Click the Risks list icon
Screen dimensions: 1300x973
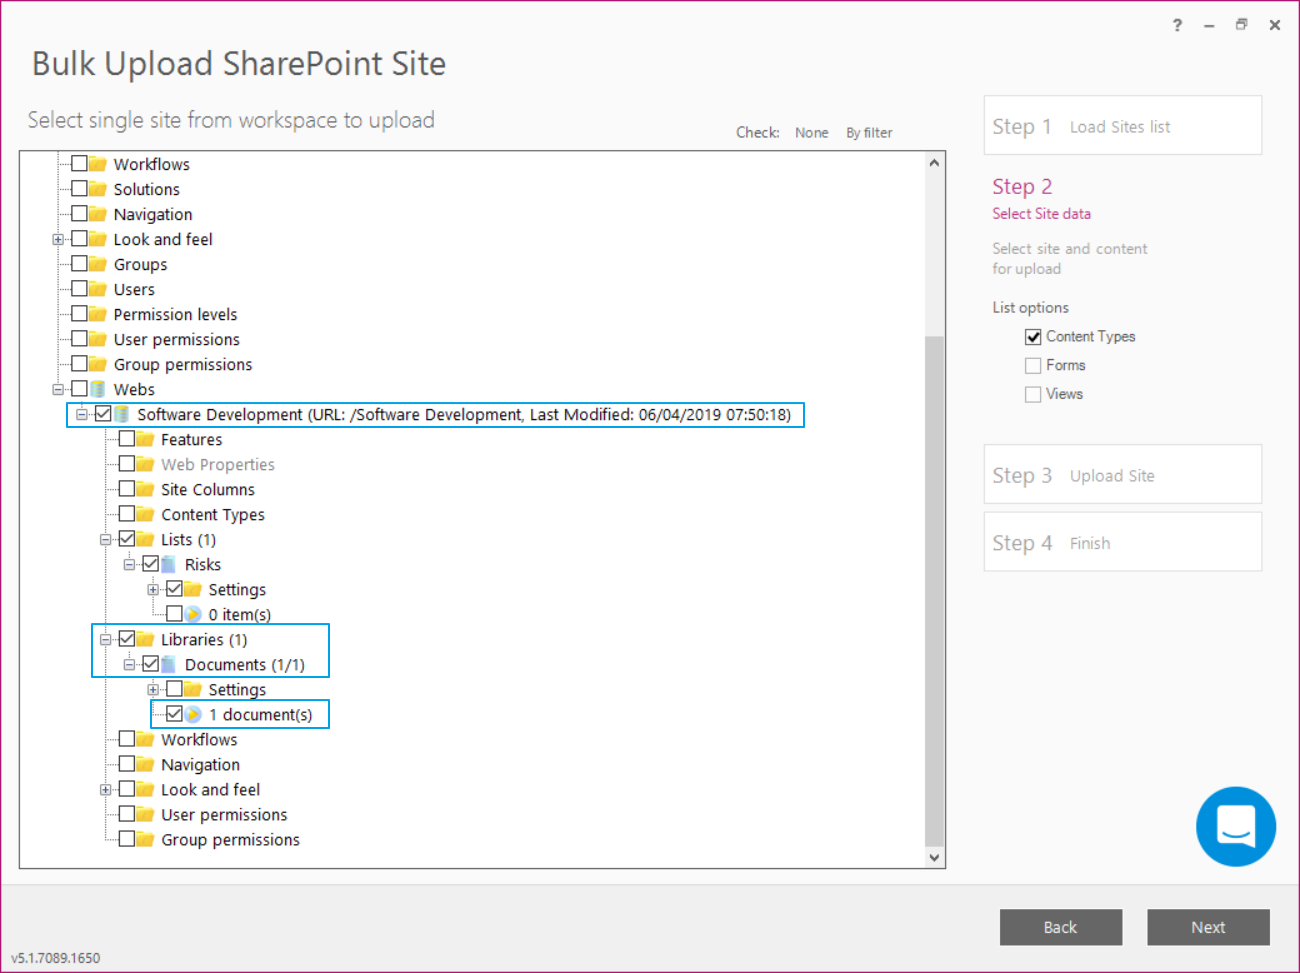click(x=170, y=564)
